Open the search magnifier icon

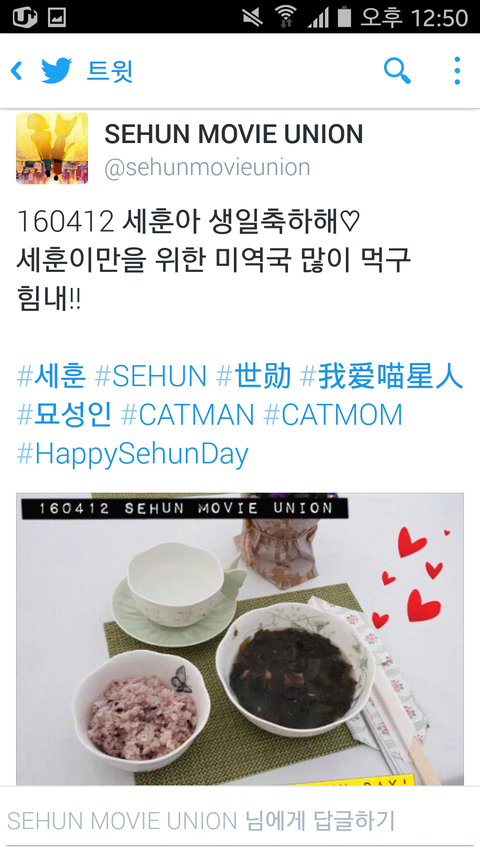point(397,71)
